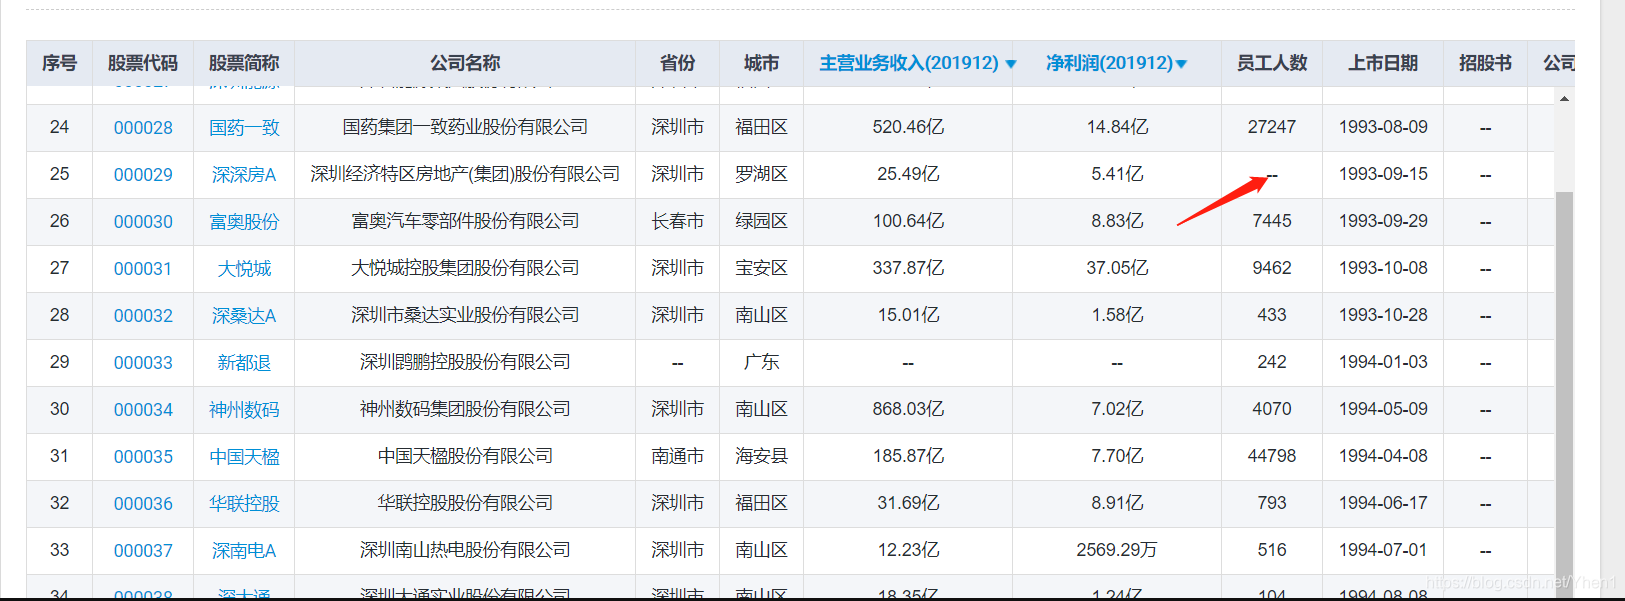Image resolution: width=1625 pixels, height=601 pixels.
Task: Open stock code 000028 link
Action: click(143, 128)
